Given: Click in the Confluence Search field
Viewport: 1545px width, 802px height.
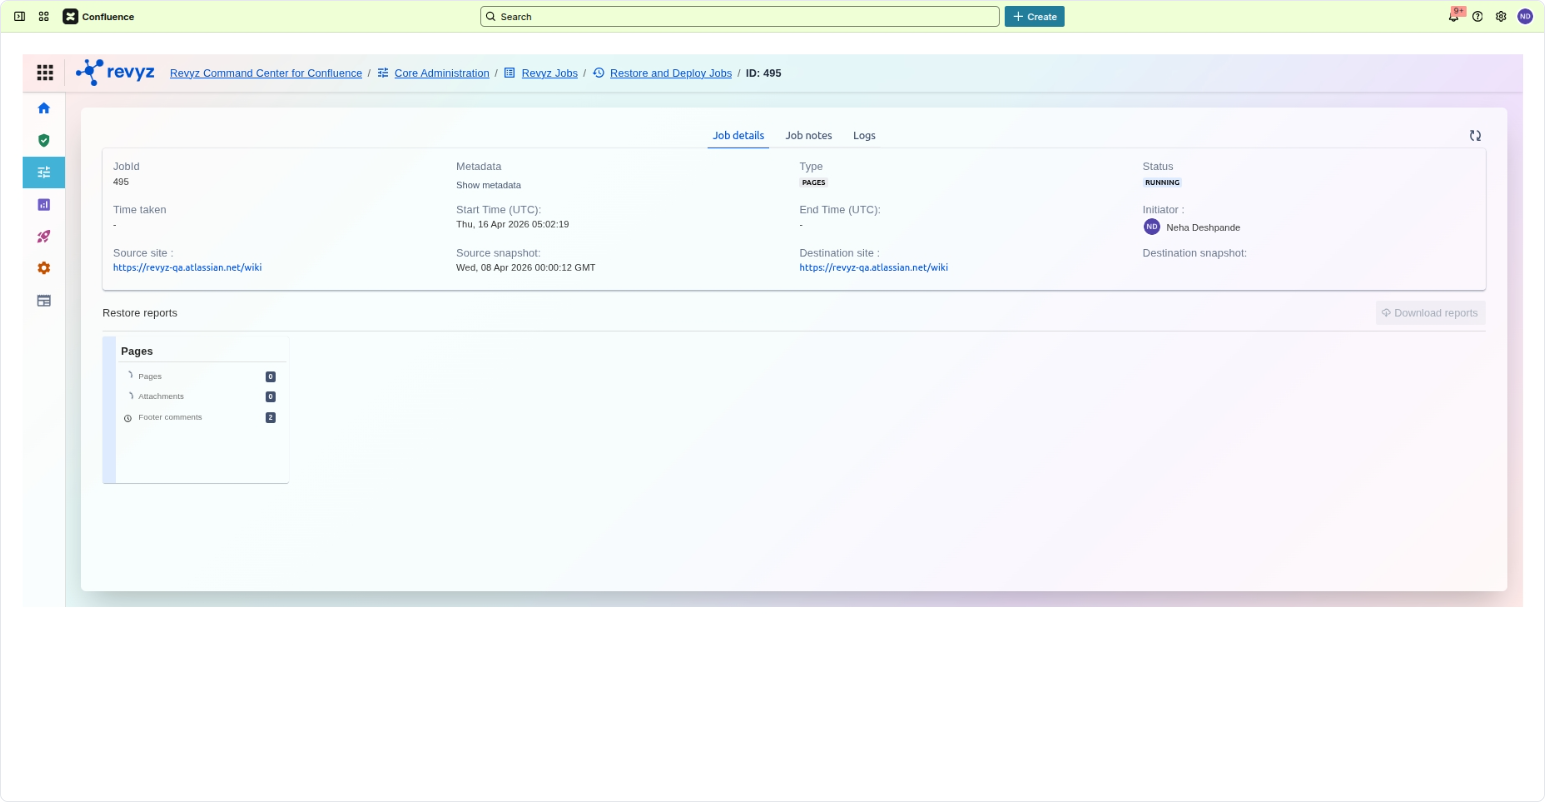Looking at the screenshot, I should tap(740, 16).
